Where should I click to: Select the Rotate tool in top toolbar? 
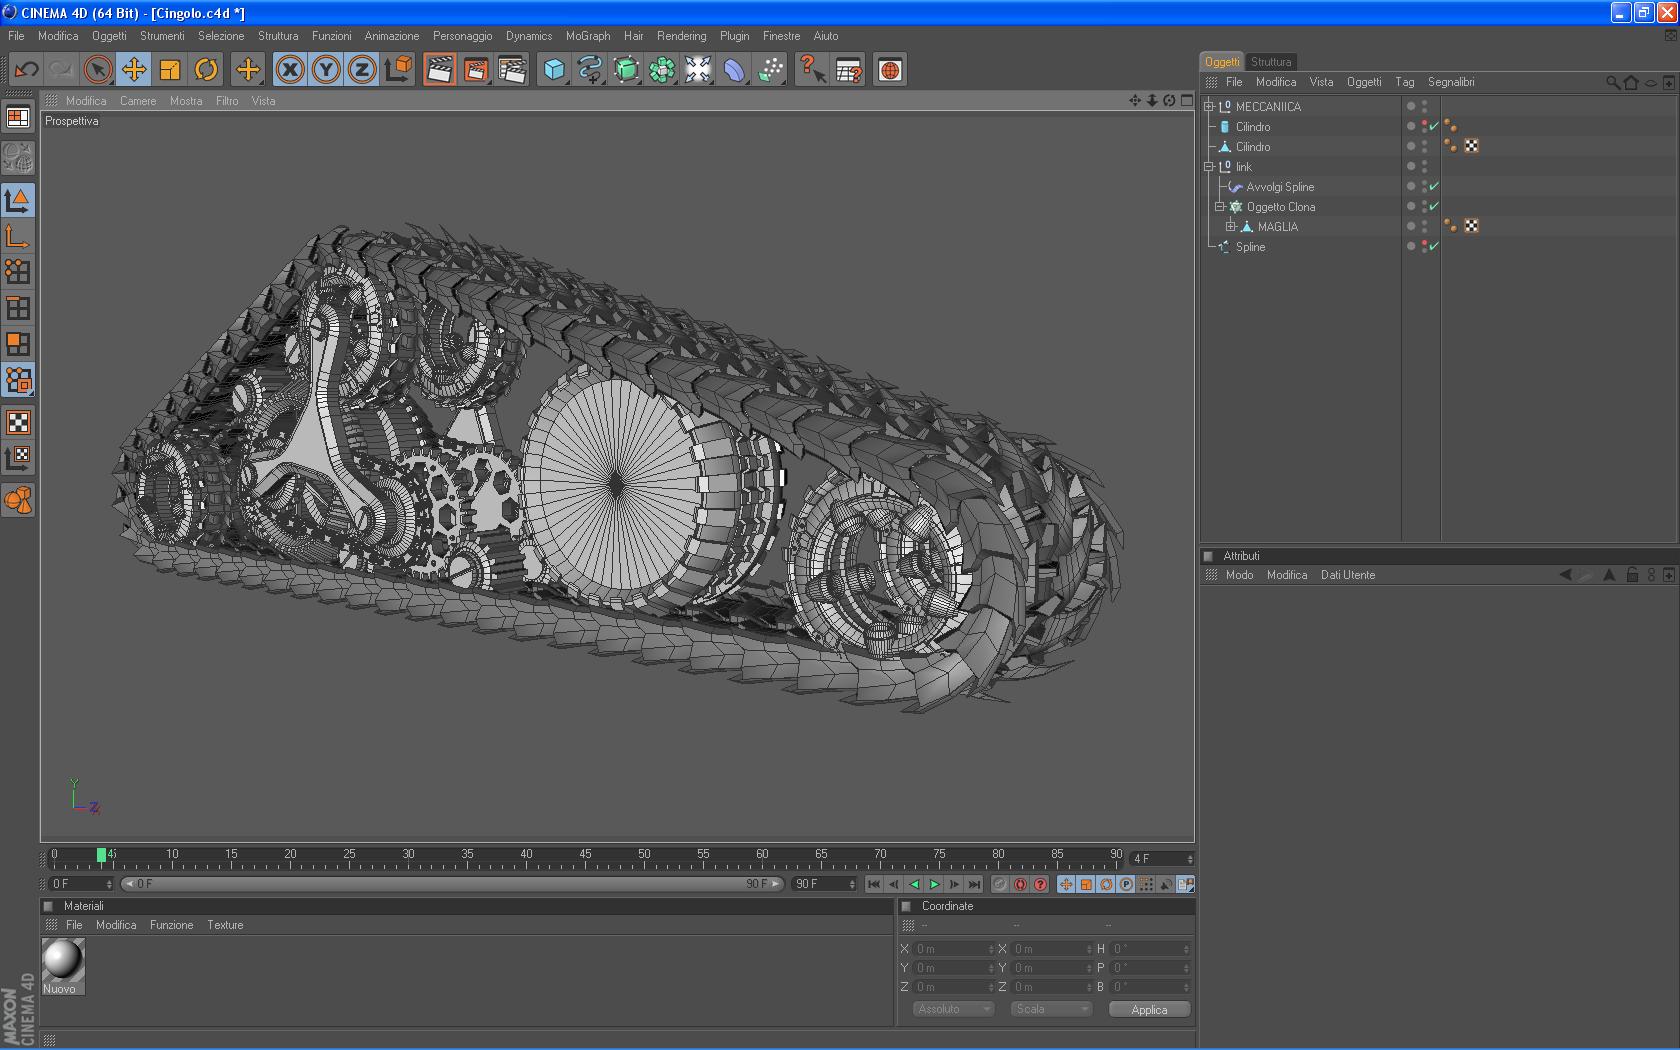(x=206, y=70)
